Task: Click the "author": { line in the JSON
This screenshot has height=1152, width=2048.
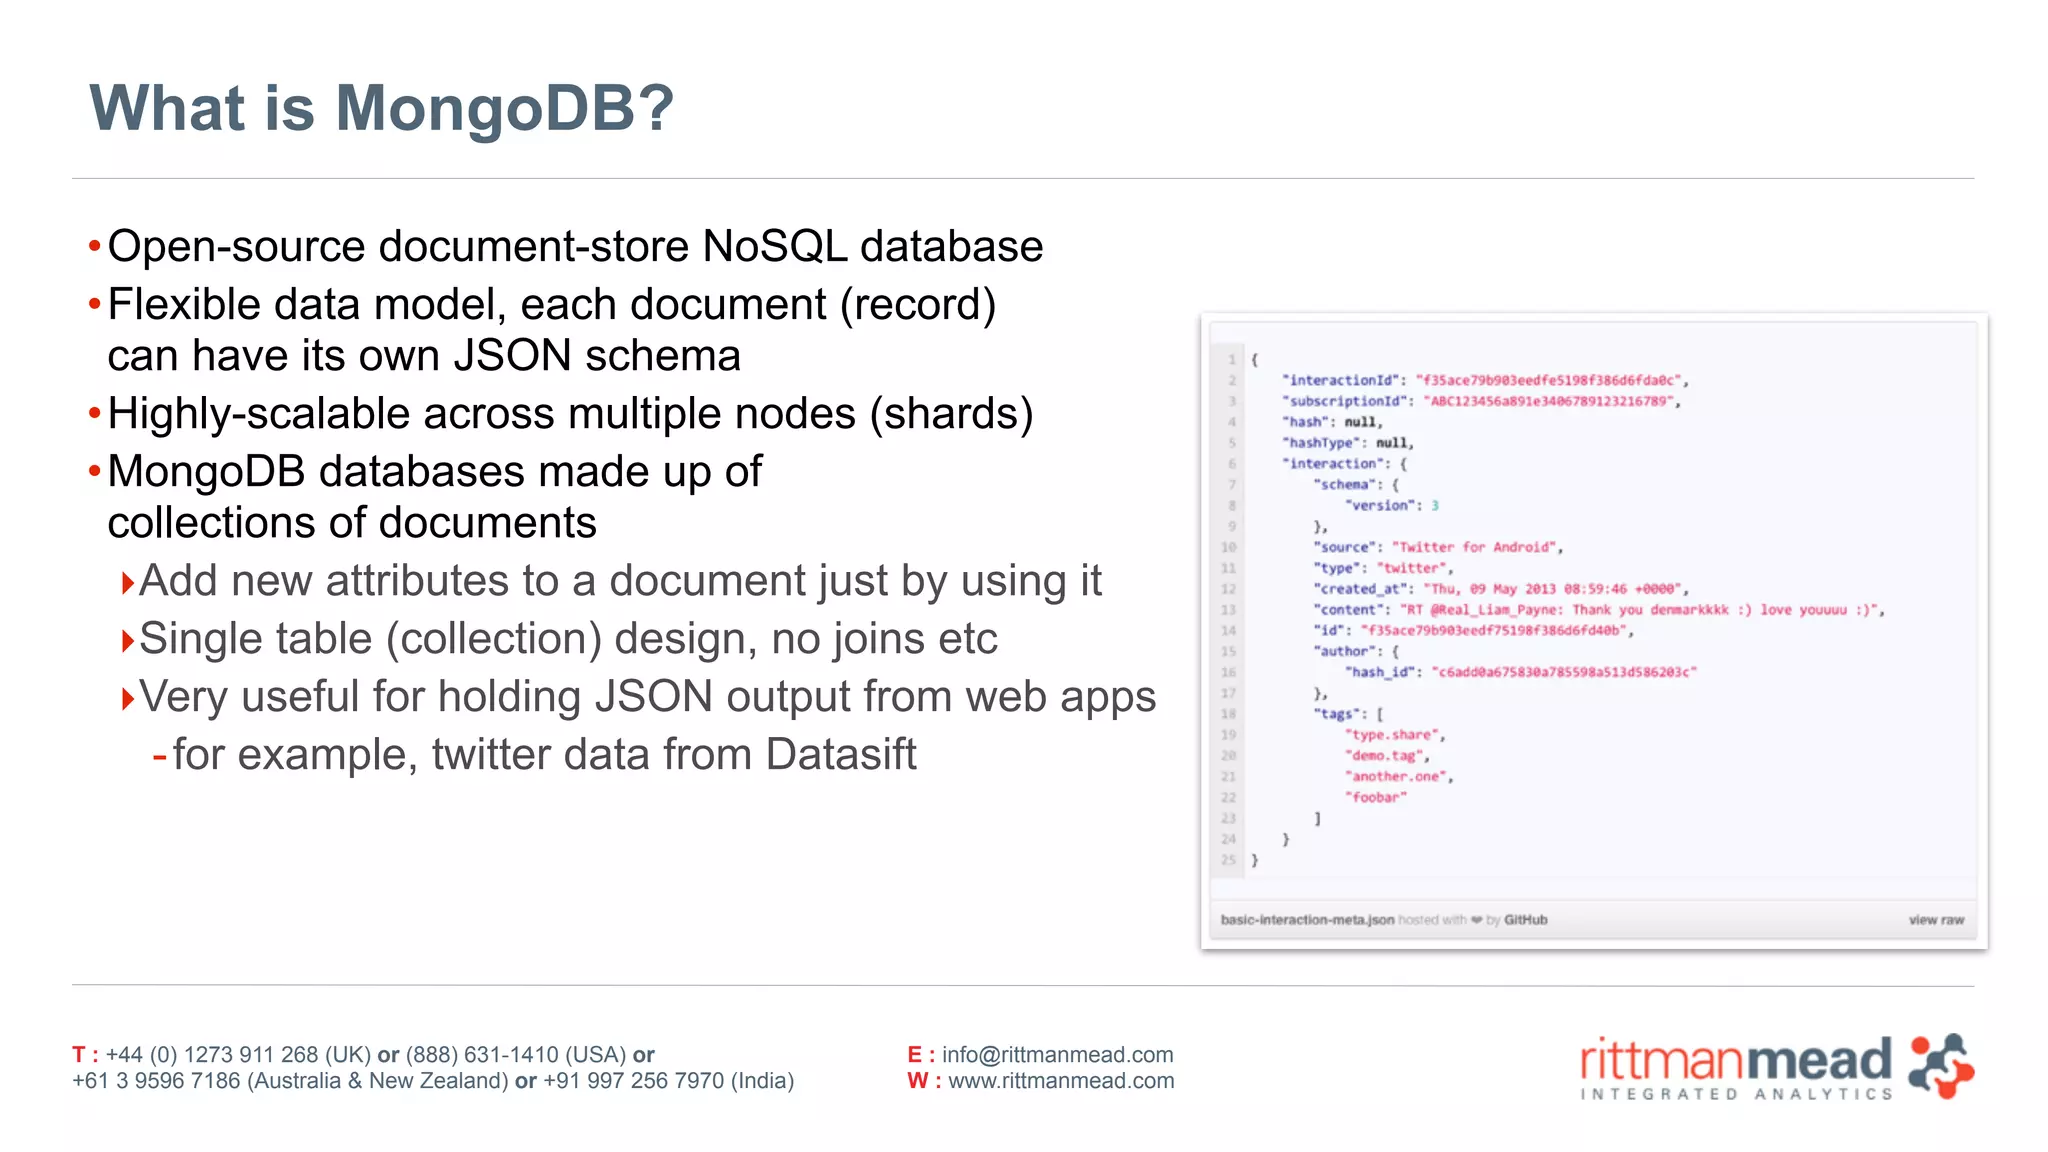Action: (1356, 651)
